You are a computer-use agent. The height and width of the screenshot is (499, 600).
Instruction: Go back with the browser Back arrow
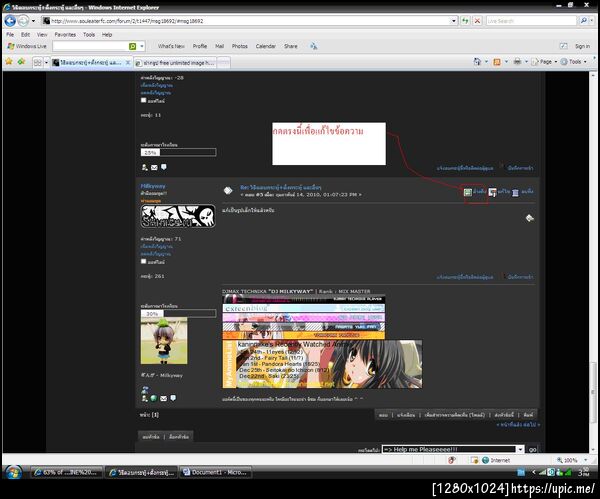point(10,21)
